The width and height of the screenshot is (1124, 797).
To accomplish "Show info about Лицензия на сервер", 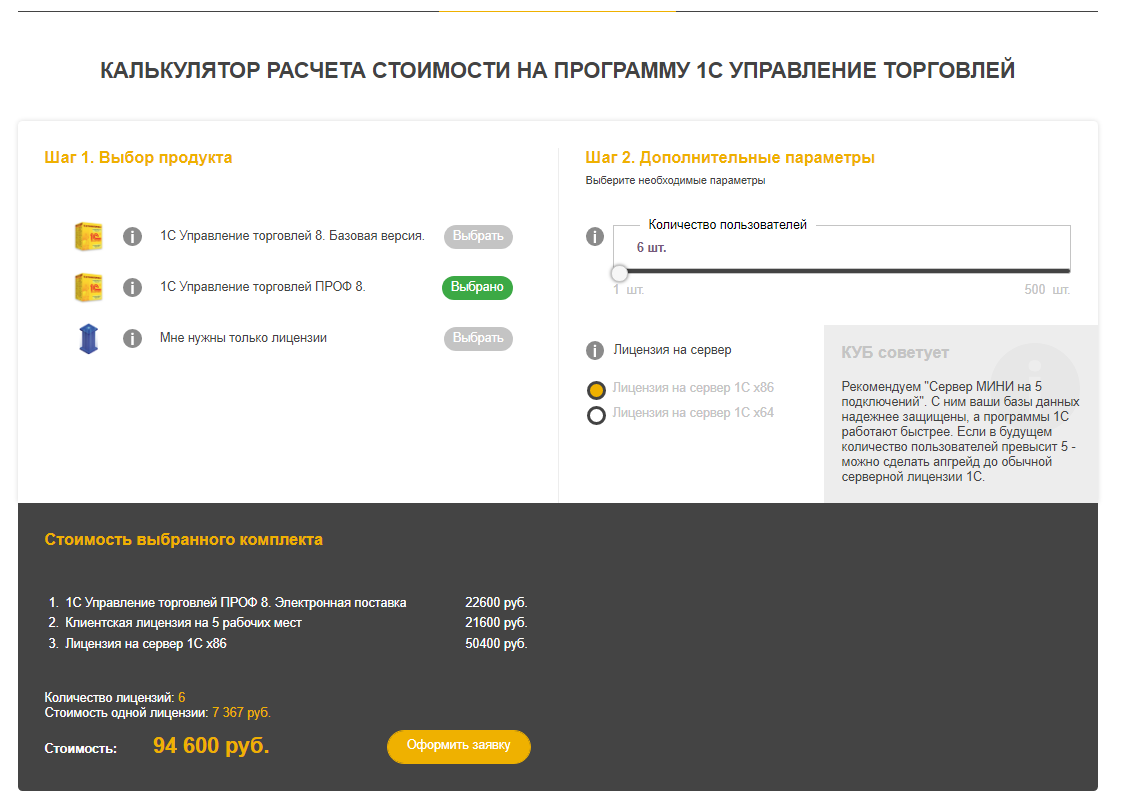I will [595, 350].
